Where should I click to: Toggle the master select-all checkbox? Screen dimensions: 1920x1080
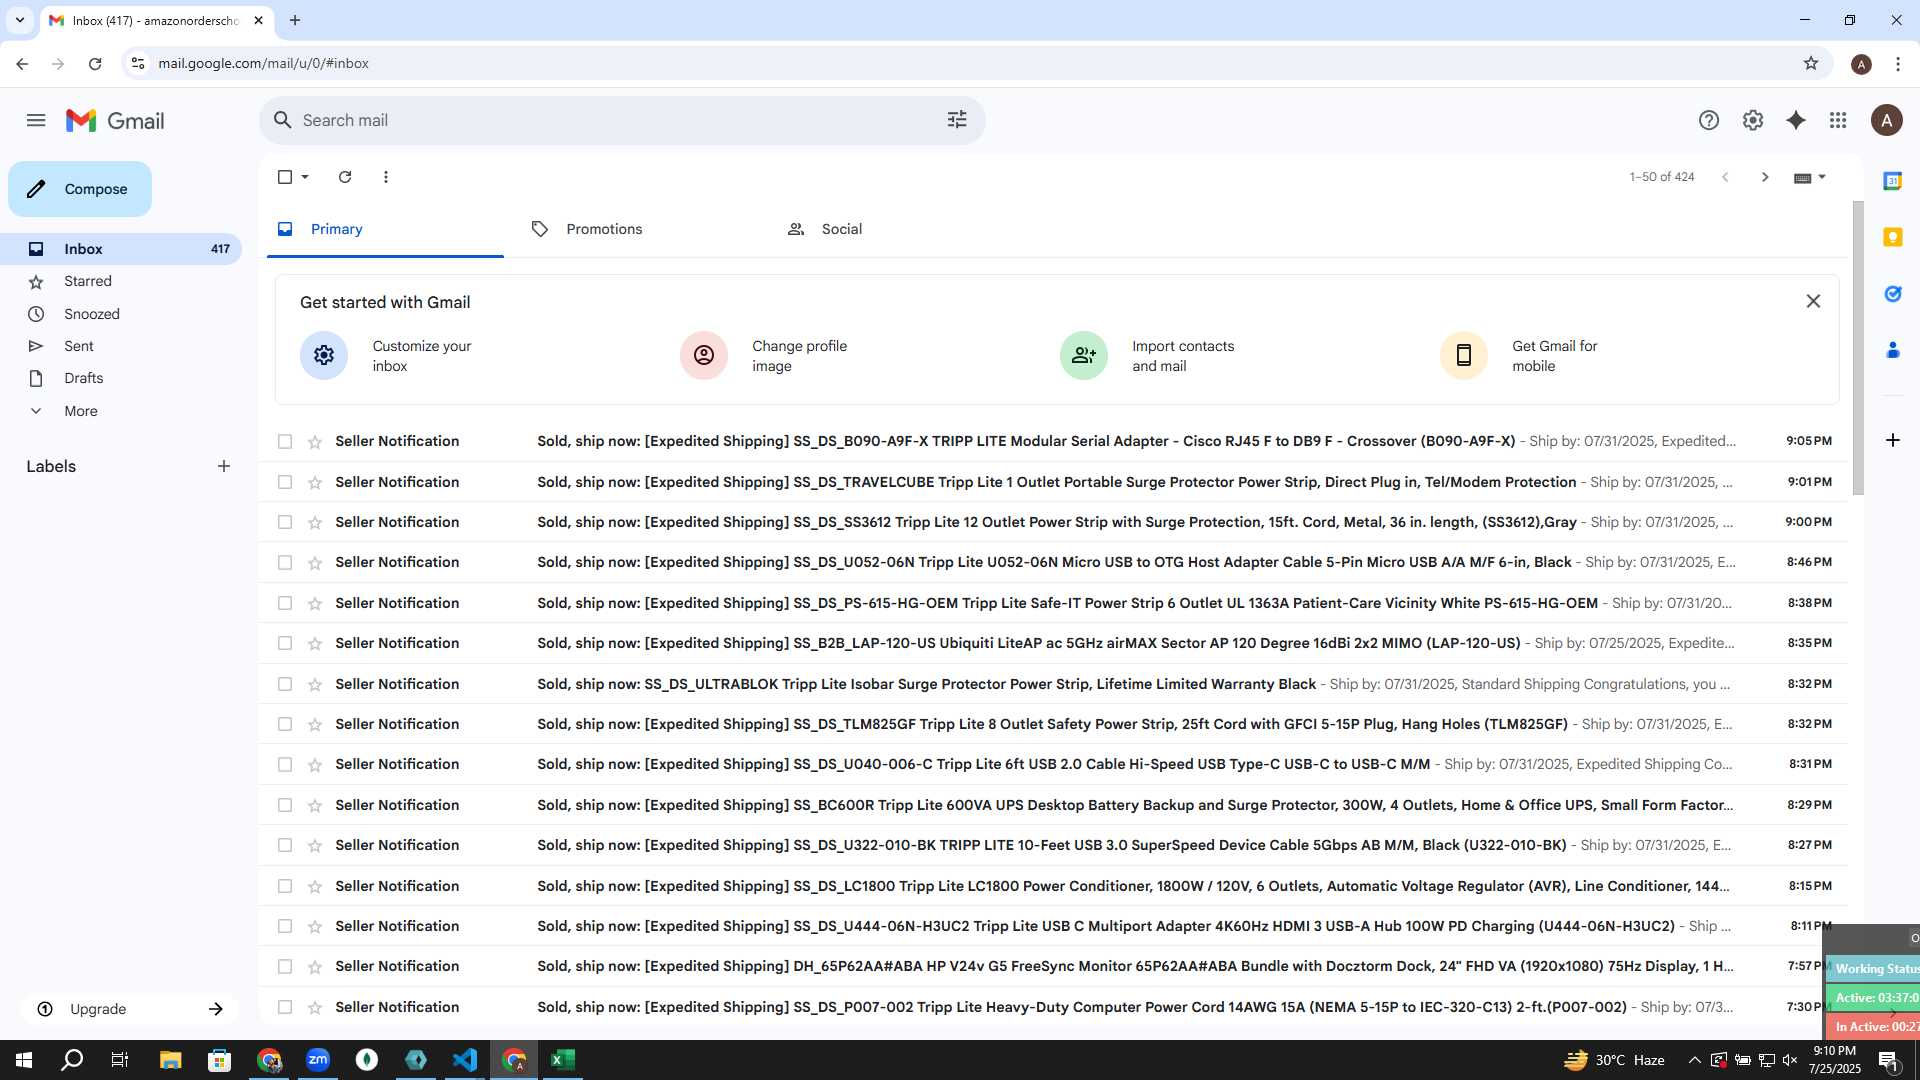[x=285, y=177]
